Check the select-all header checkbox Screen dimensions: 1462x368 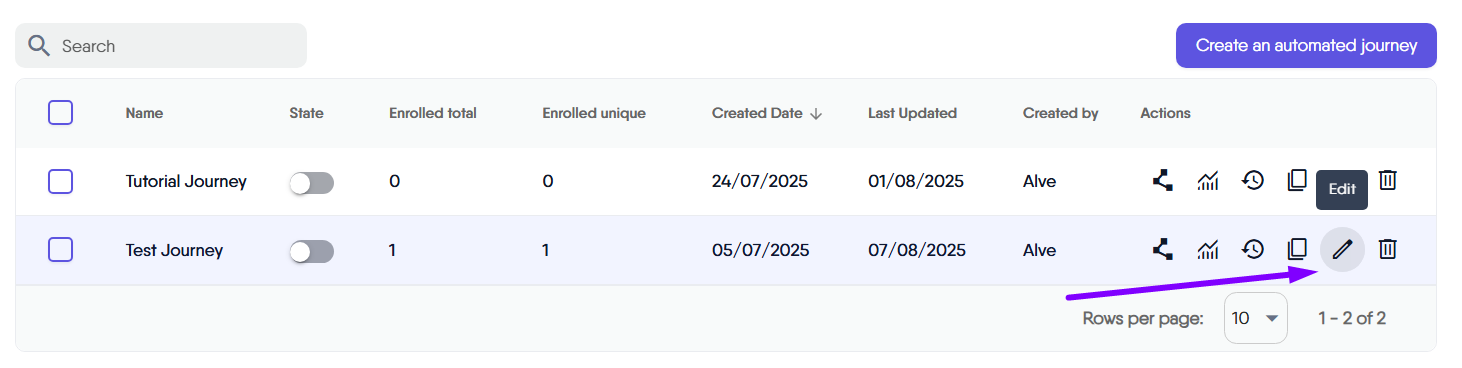click(x=60, y=113)
